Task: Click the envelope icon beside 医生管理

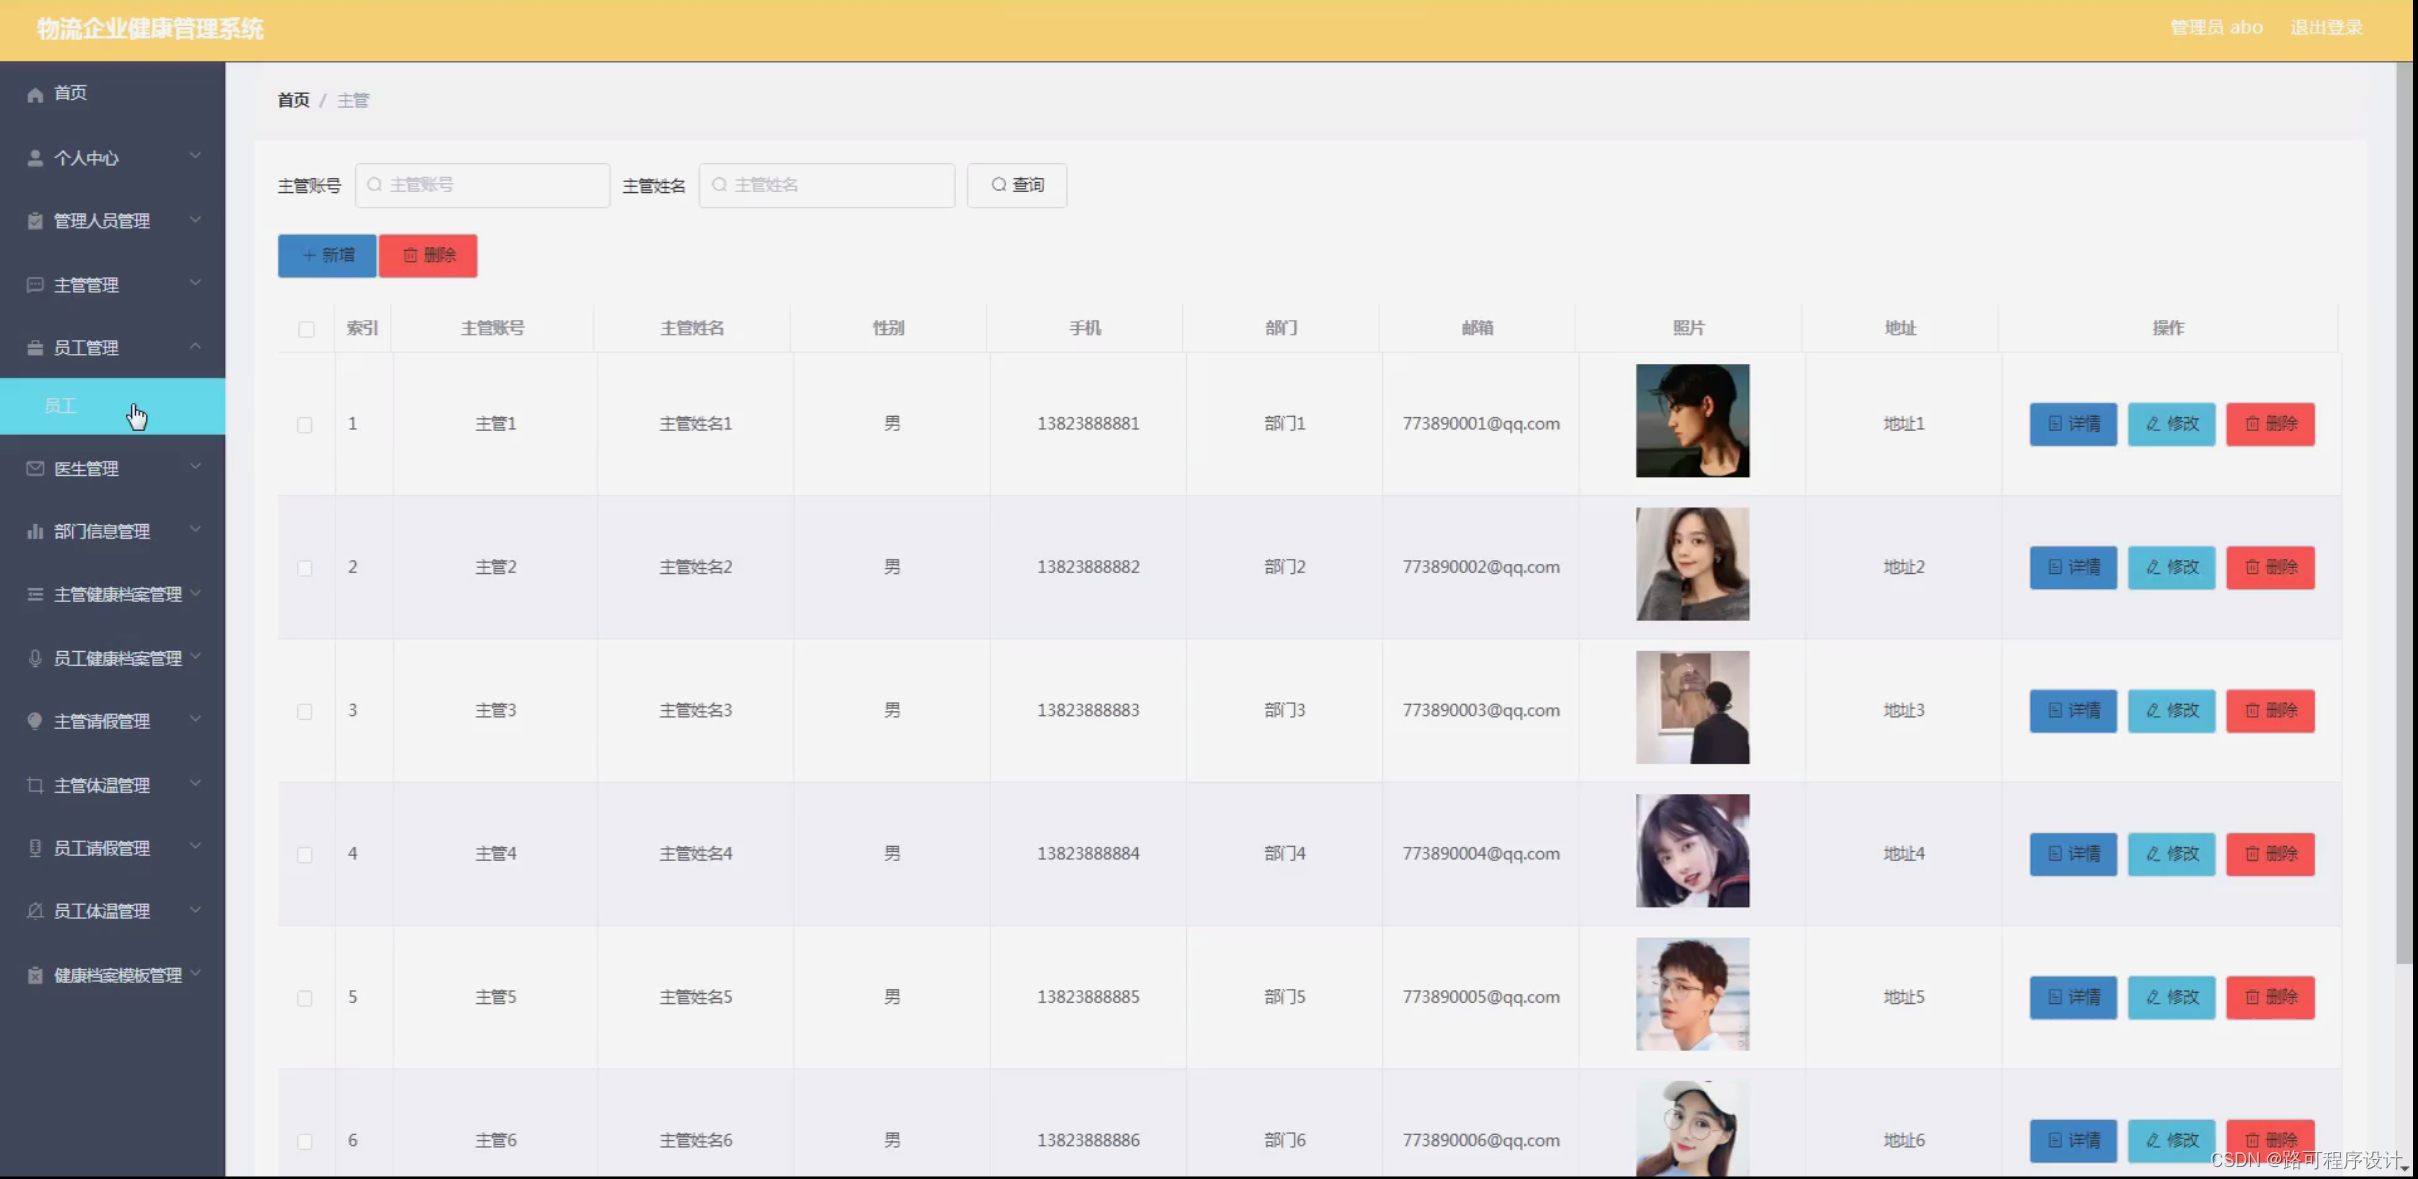Action: tap(35, 468)
